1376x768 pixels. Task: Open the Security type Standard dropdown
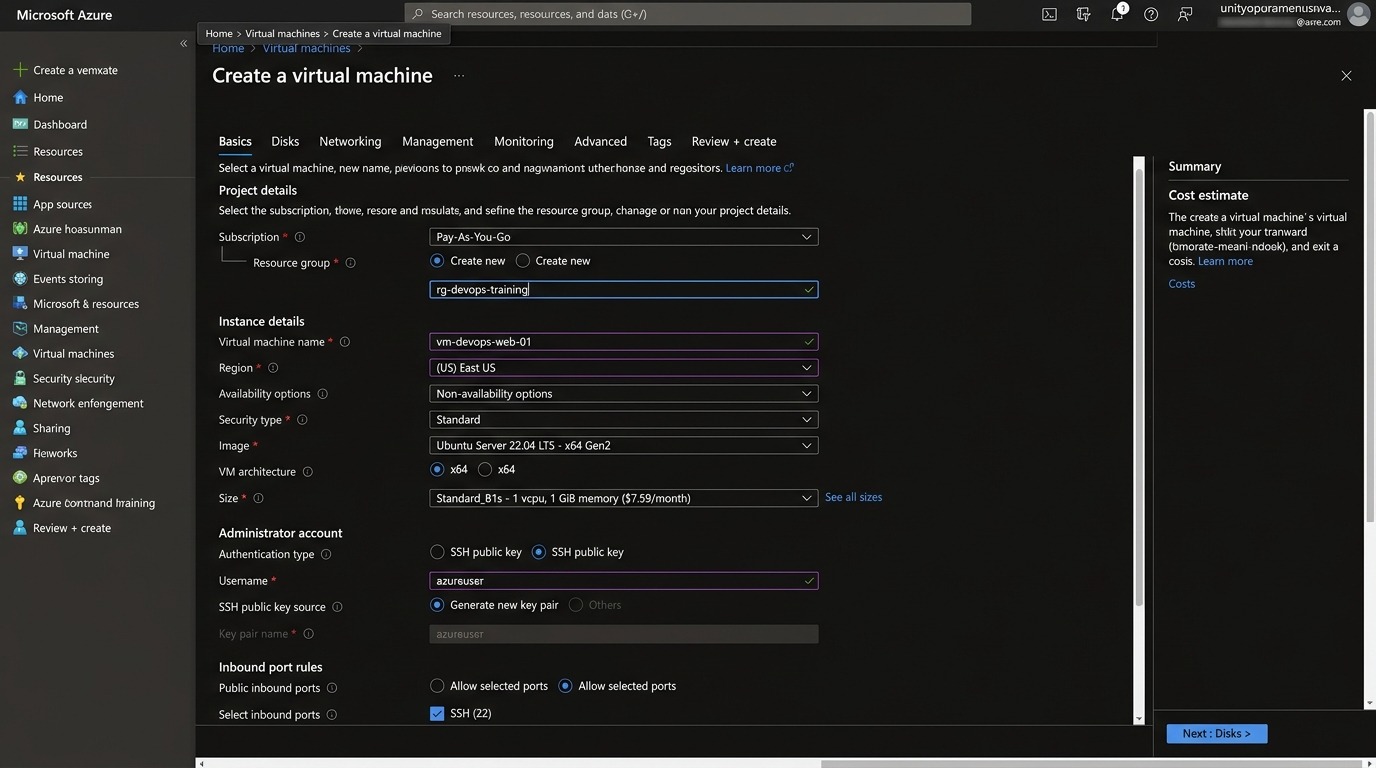click(624, 420)
